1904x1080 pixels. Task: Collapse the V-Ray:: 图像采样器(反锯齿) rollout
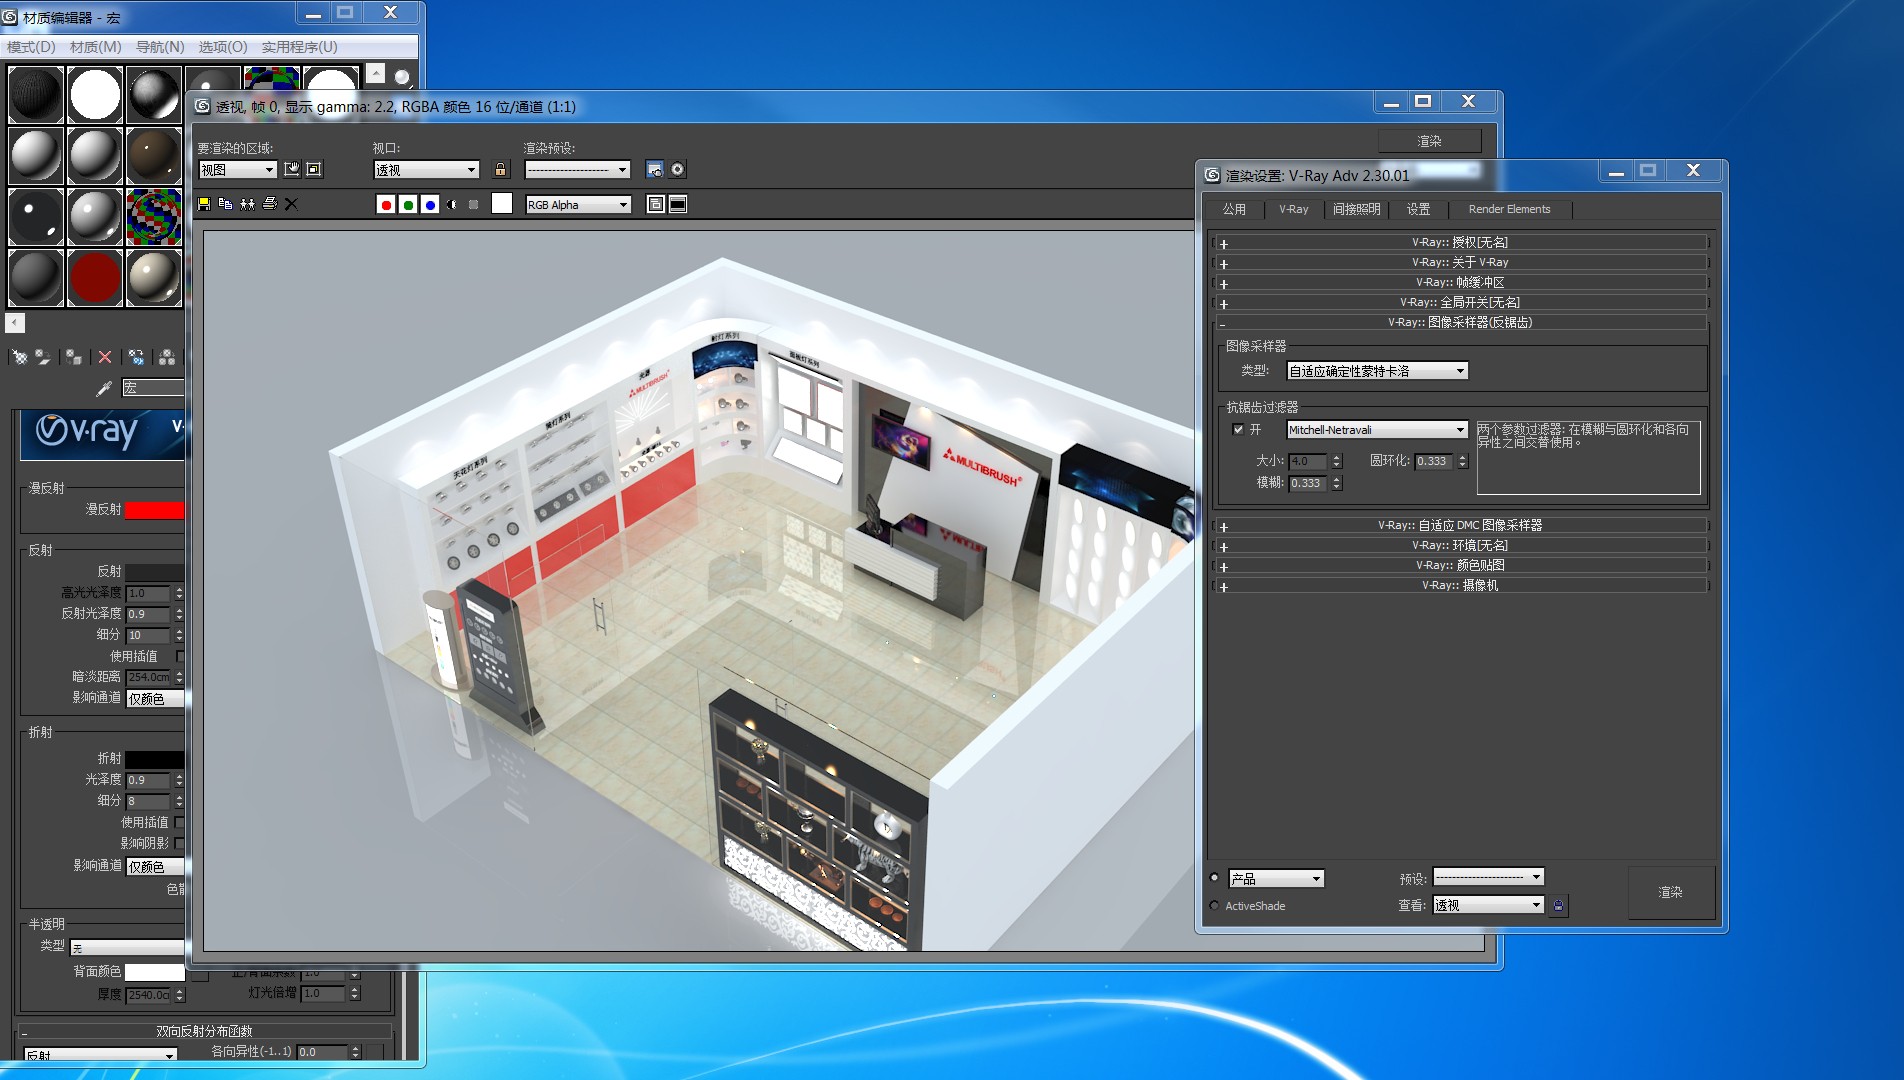point(1460,322)
